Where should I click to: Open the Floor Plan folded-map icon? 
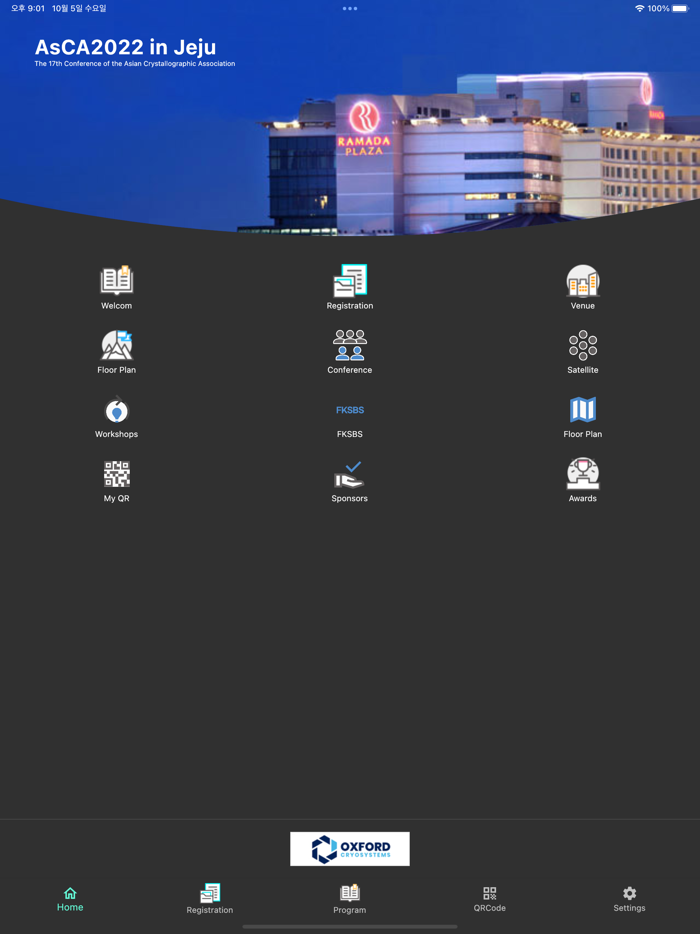tap(583, 409)
